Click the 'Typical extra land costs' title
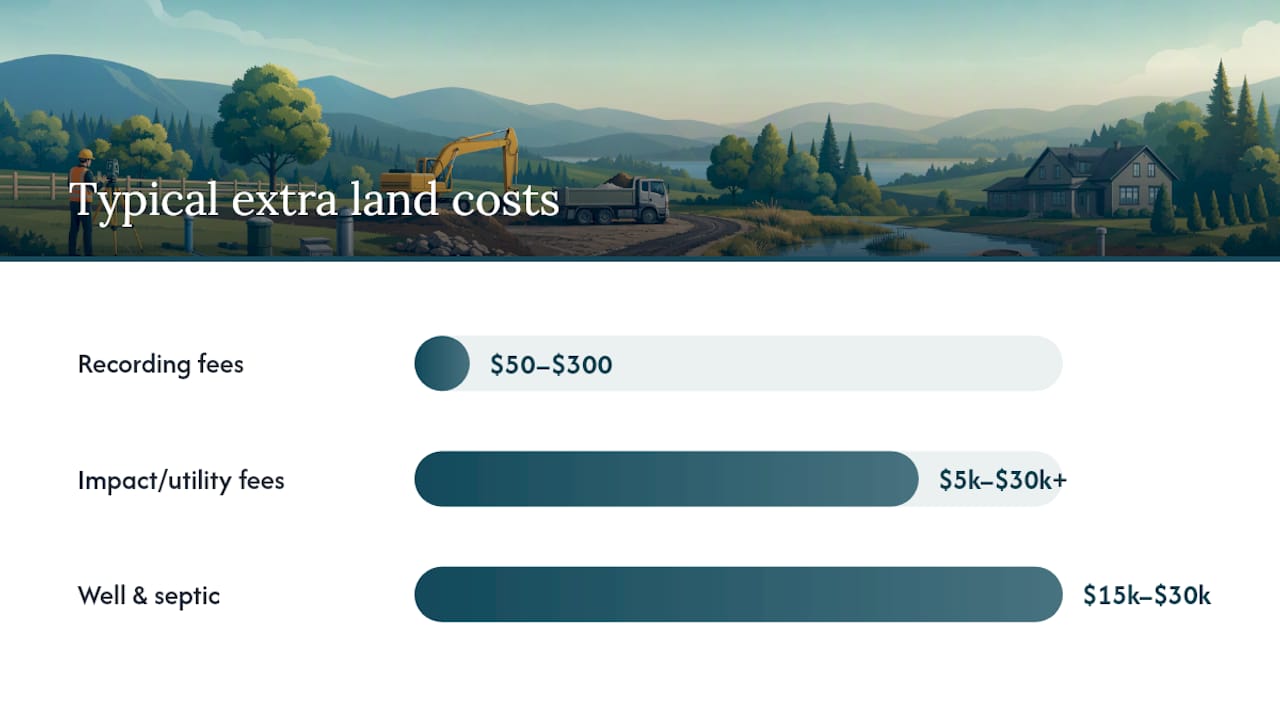1280x720 pixels. click(x=314, y=200)
